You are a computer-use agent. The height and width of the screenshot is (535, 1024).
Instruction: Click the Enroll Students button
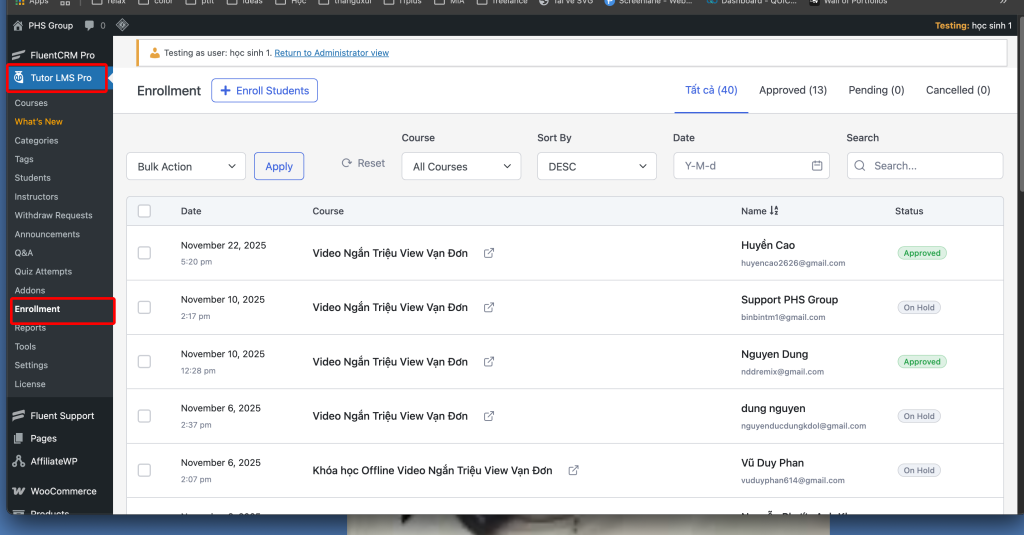pyautogui.click(x=264, y=91)
